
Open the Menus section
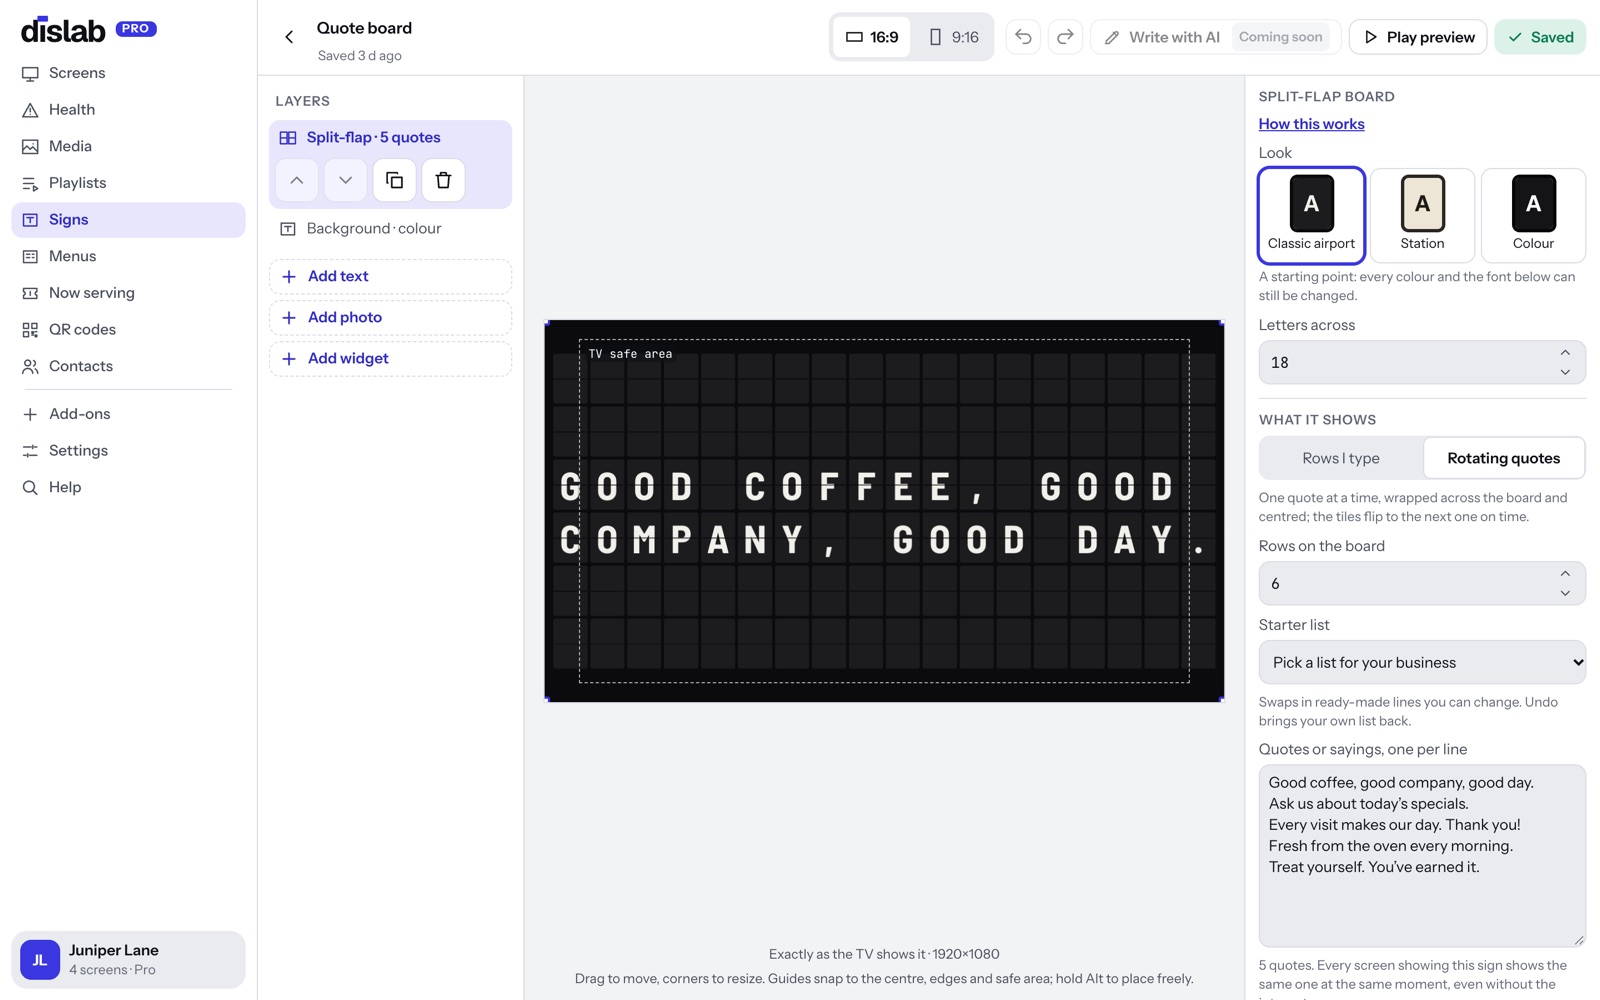[x=128, y=256]
